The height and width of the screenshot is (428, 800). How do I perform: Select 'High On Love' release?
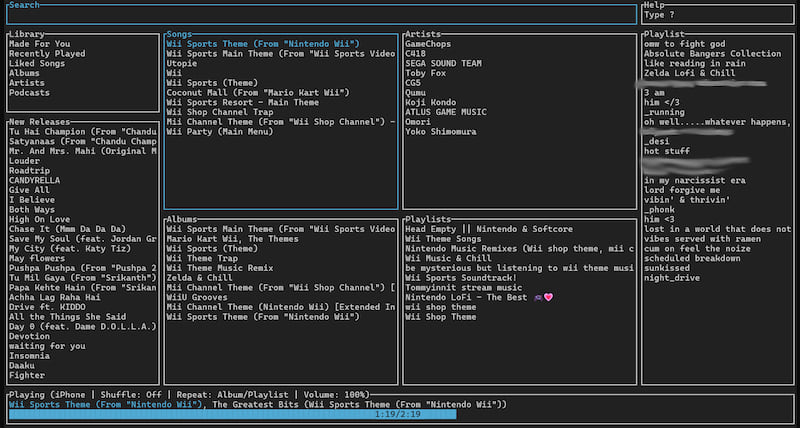40,219
